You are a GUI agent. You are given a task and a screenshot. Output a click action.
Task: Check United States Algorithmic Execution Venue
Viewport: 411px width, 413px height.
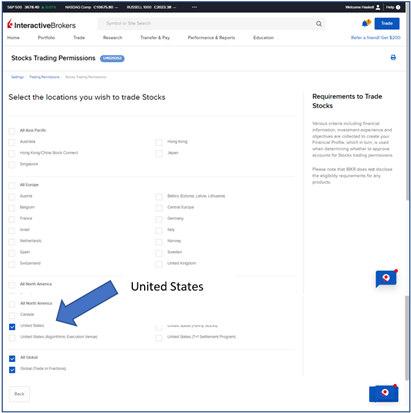[x=12, y=338]
